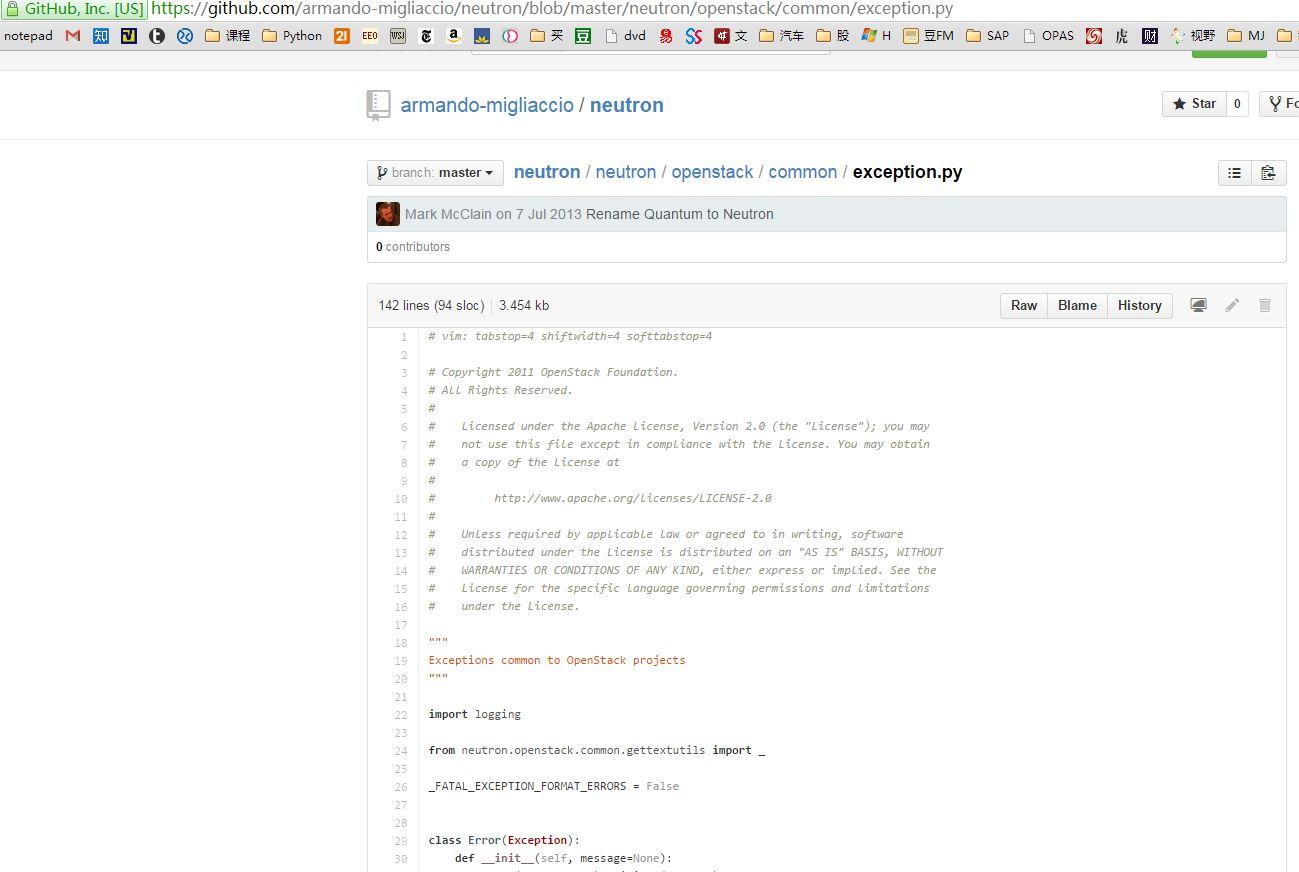This screenshot has height=872, width=1299.
Task: Open the neutron repository title link
Action: tap(627, 105)
